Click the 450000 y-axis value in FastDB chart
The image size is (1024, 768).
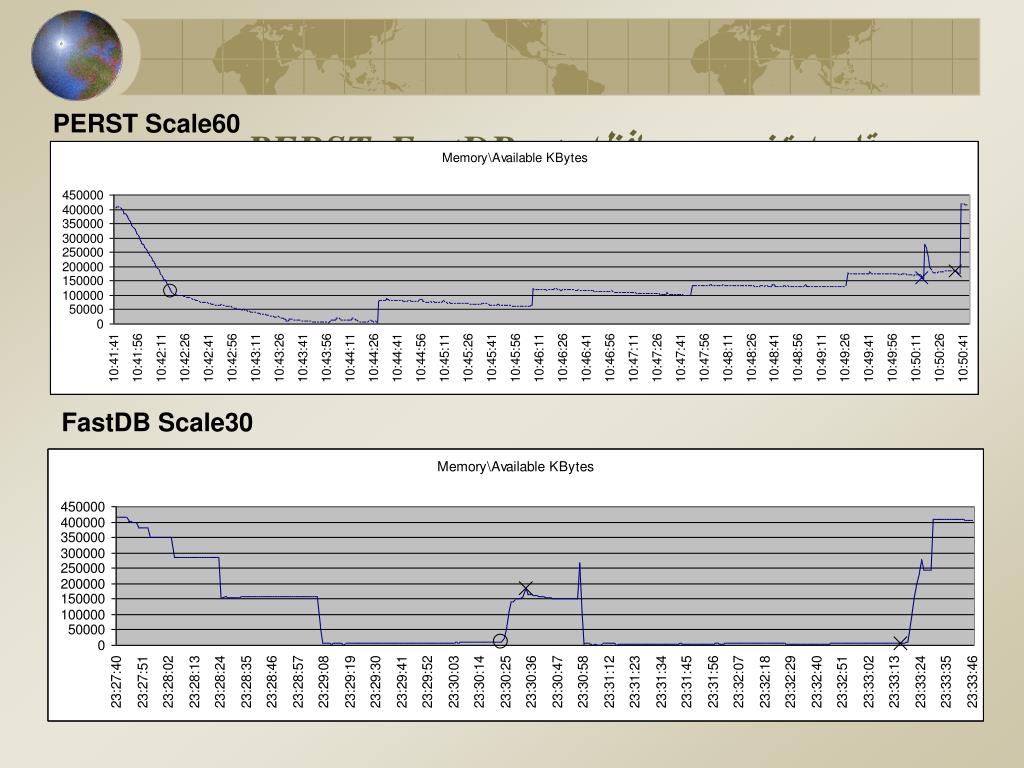point(83,507)
